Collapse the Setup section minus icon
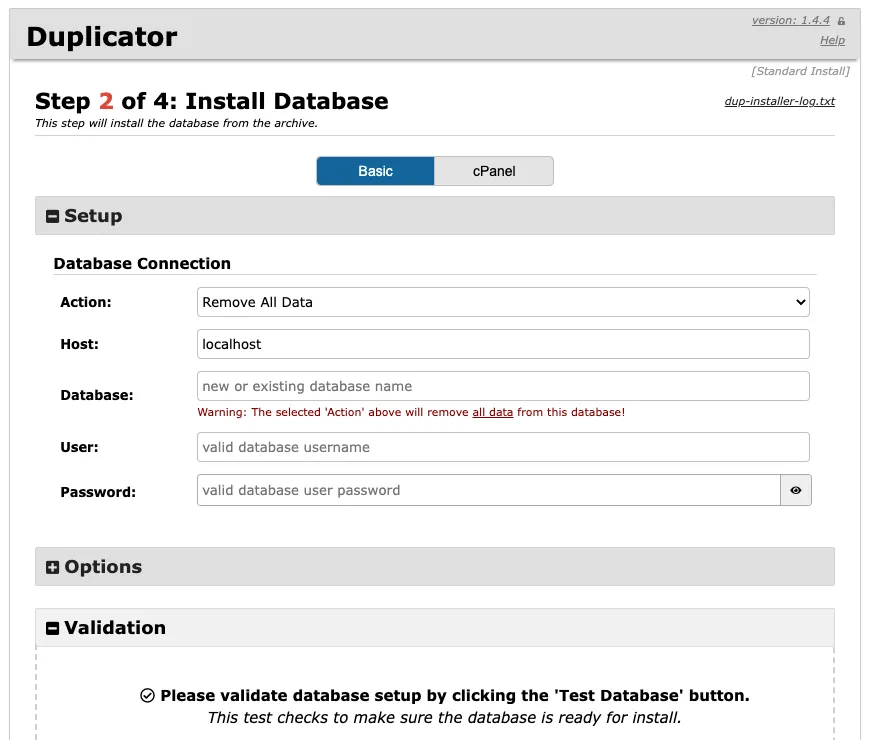 52,216
